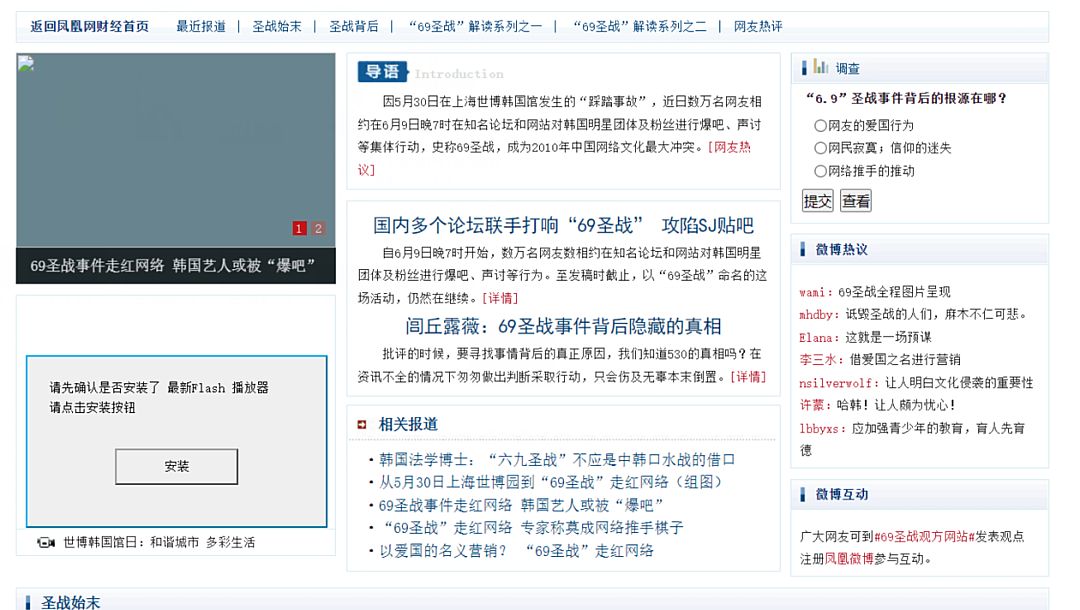The height and width of the screenshot is (610, 1080).
Task: Select the 网友的爱国行为 radio option
Action: tap(820, 125)
